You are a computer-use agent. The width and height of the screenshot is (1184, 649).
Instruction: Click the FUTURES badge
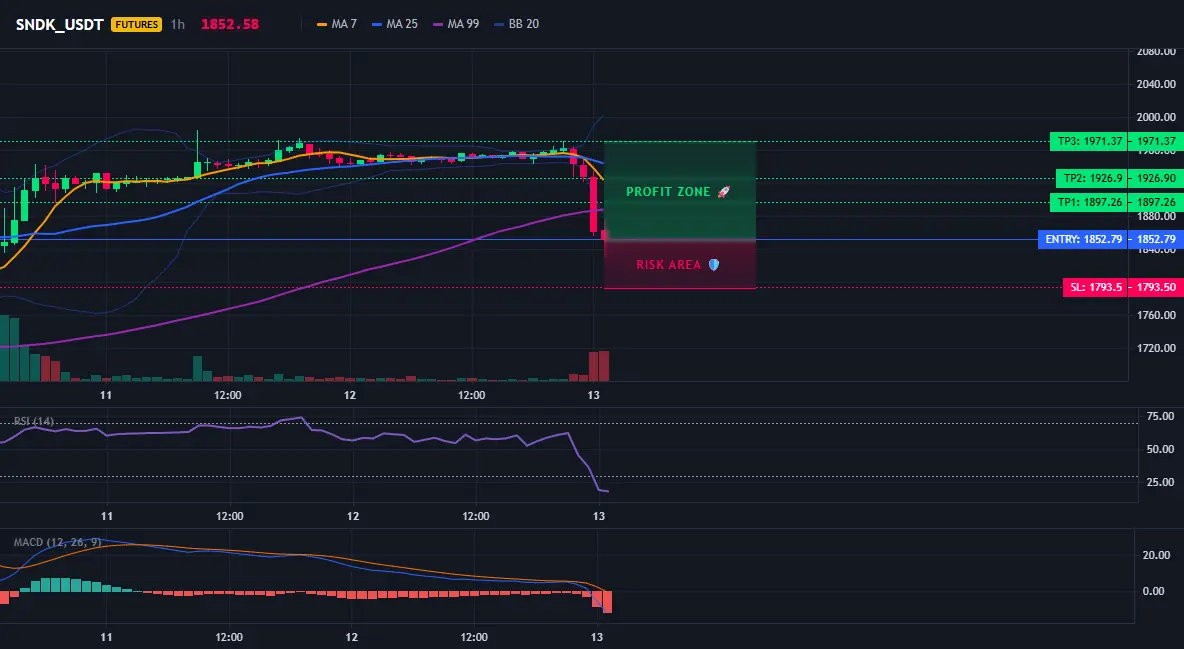[x=137, y=24]
